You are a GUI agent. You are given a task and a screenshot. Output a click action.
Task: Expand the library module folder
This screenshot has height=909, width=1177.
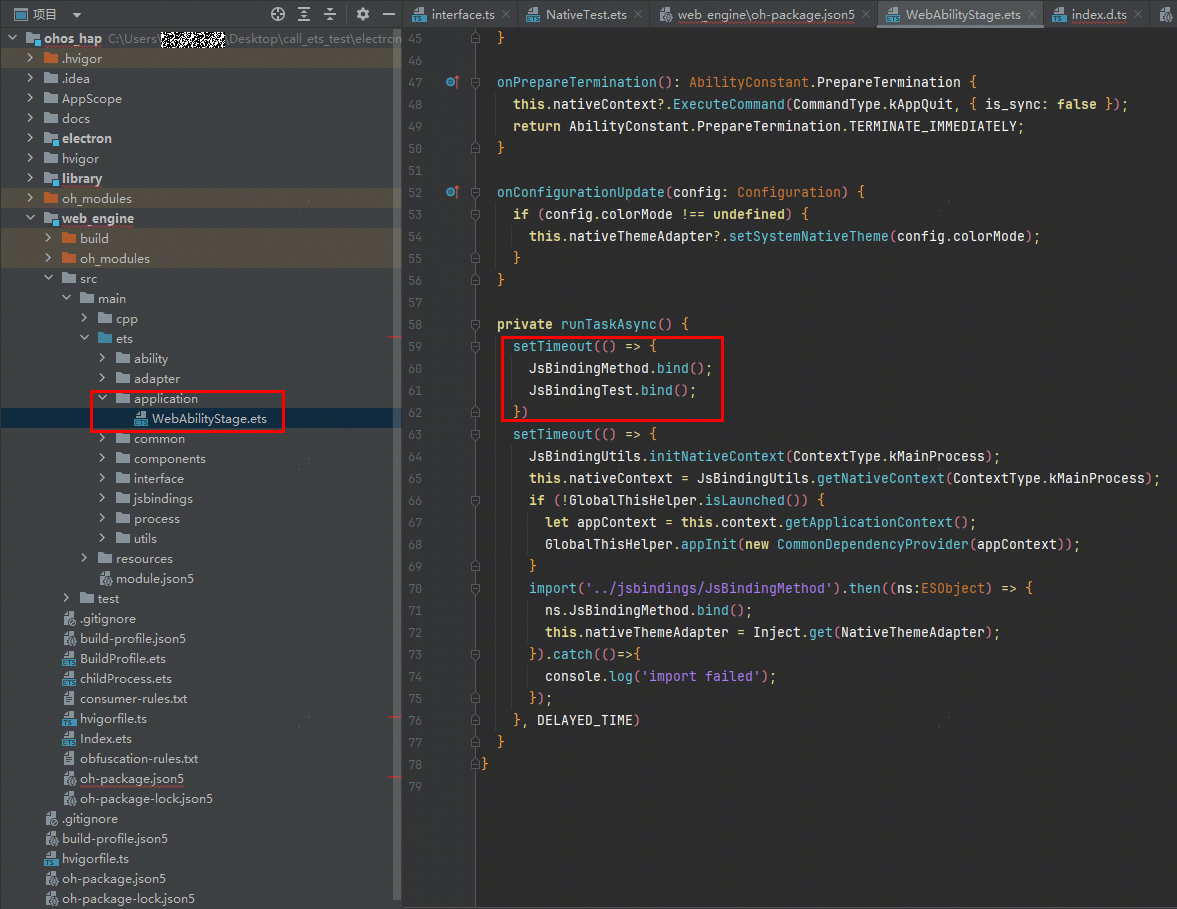30,178
